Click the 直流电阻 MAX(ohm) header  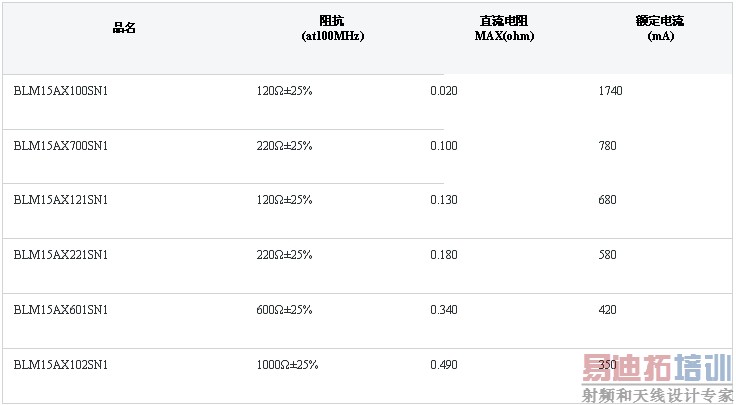[x=504, y=28]
